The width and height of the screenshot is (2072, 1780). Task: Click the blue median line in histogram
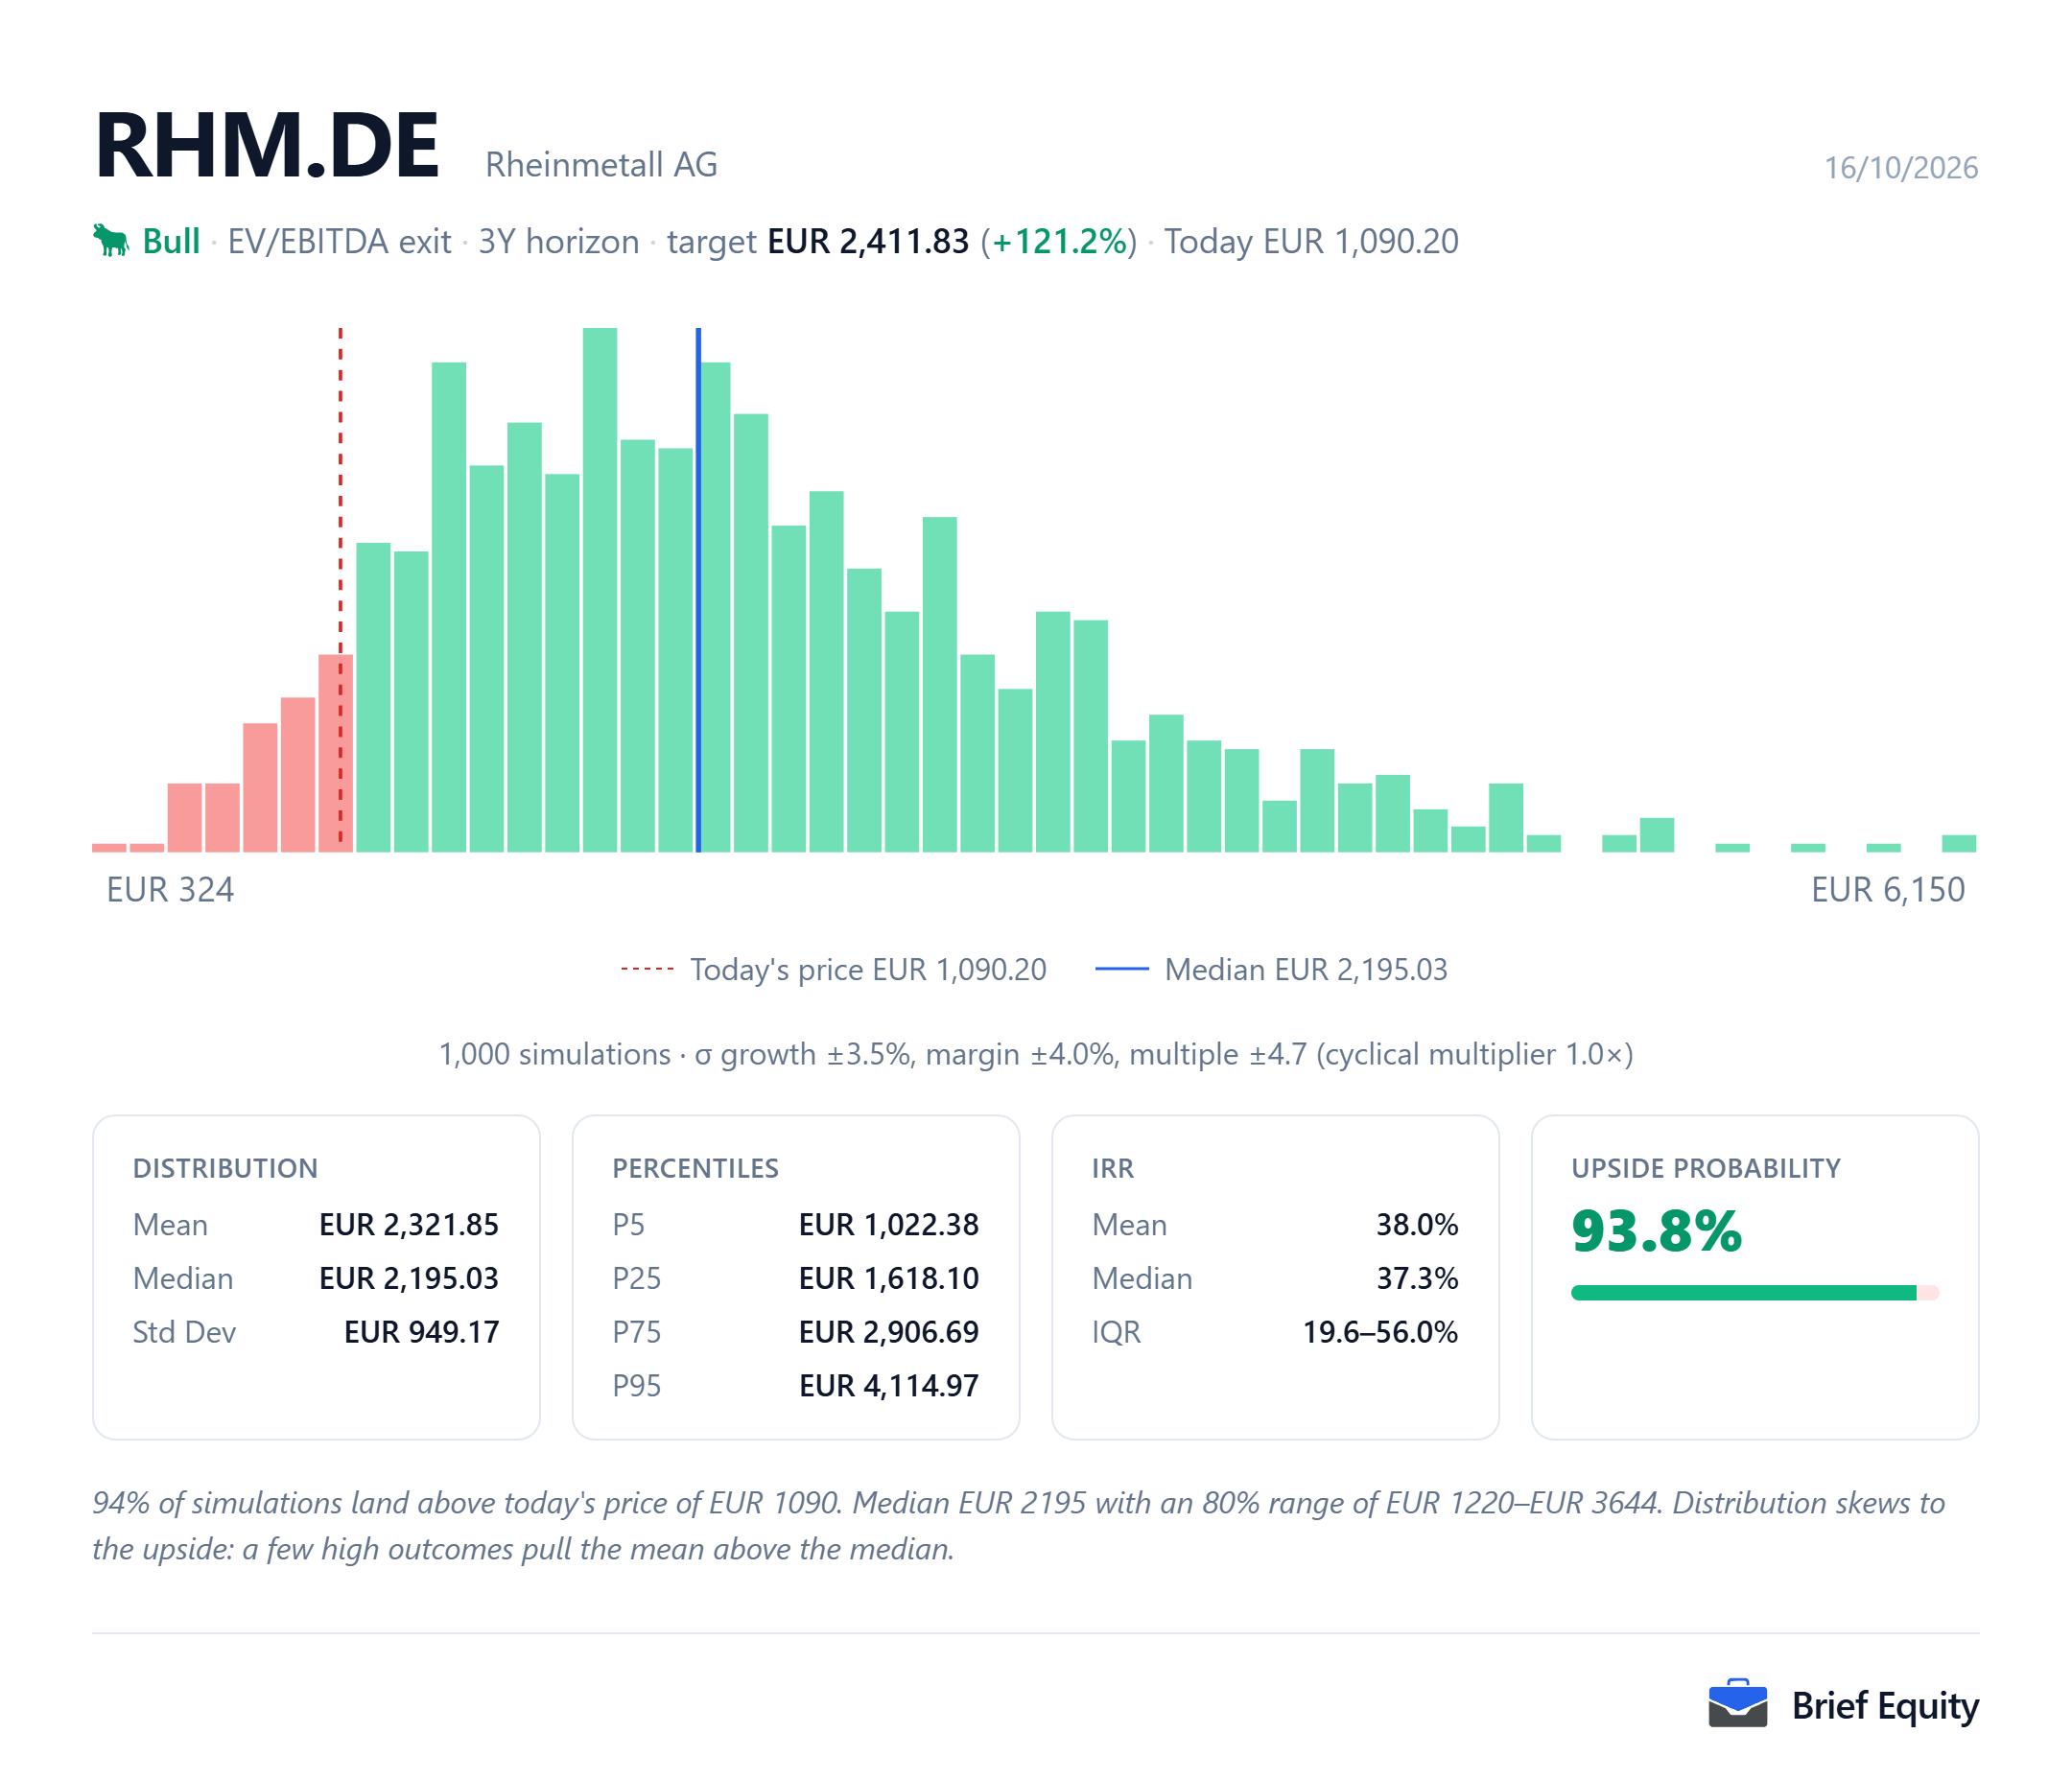tap(698, 590)
